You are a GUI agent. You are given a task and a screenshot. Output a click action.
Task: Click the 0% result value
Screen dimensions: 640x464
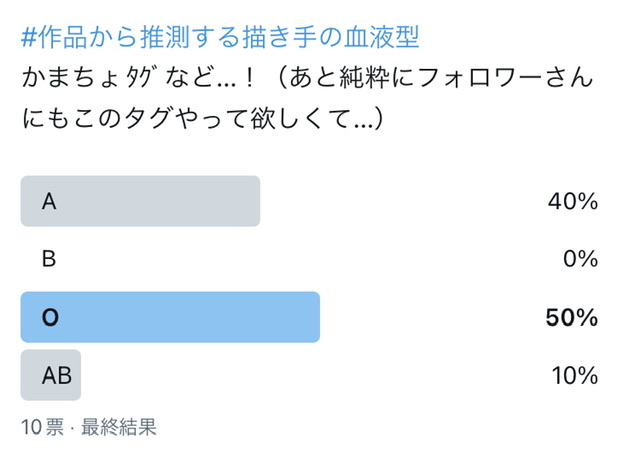click(x=580, y=259)
